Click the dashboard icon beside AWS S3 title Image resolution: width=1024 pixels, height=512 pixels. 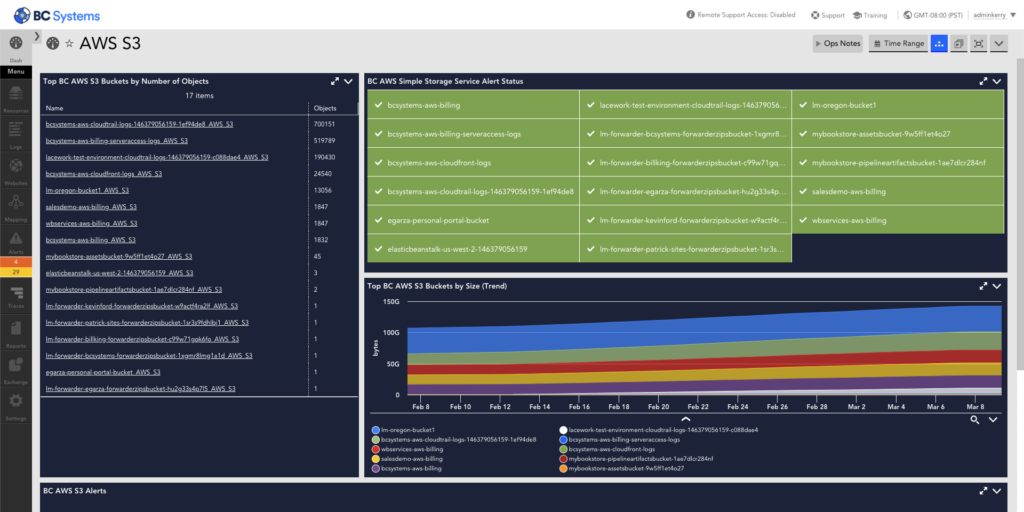coord(53,44)
